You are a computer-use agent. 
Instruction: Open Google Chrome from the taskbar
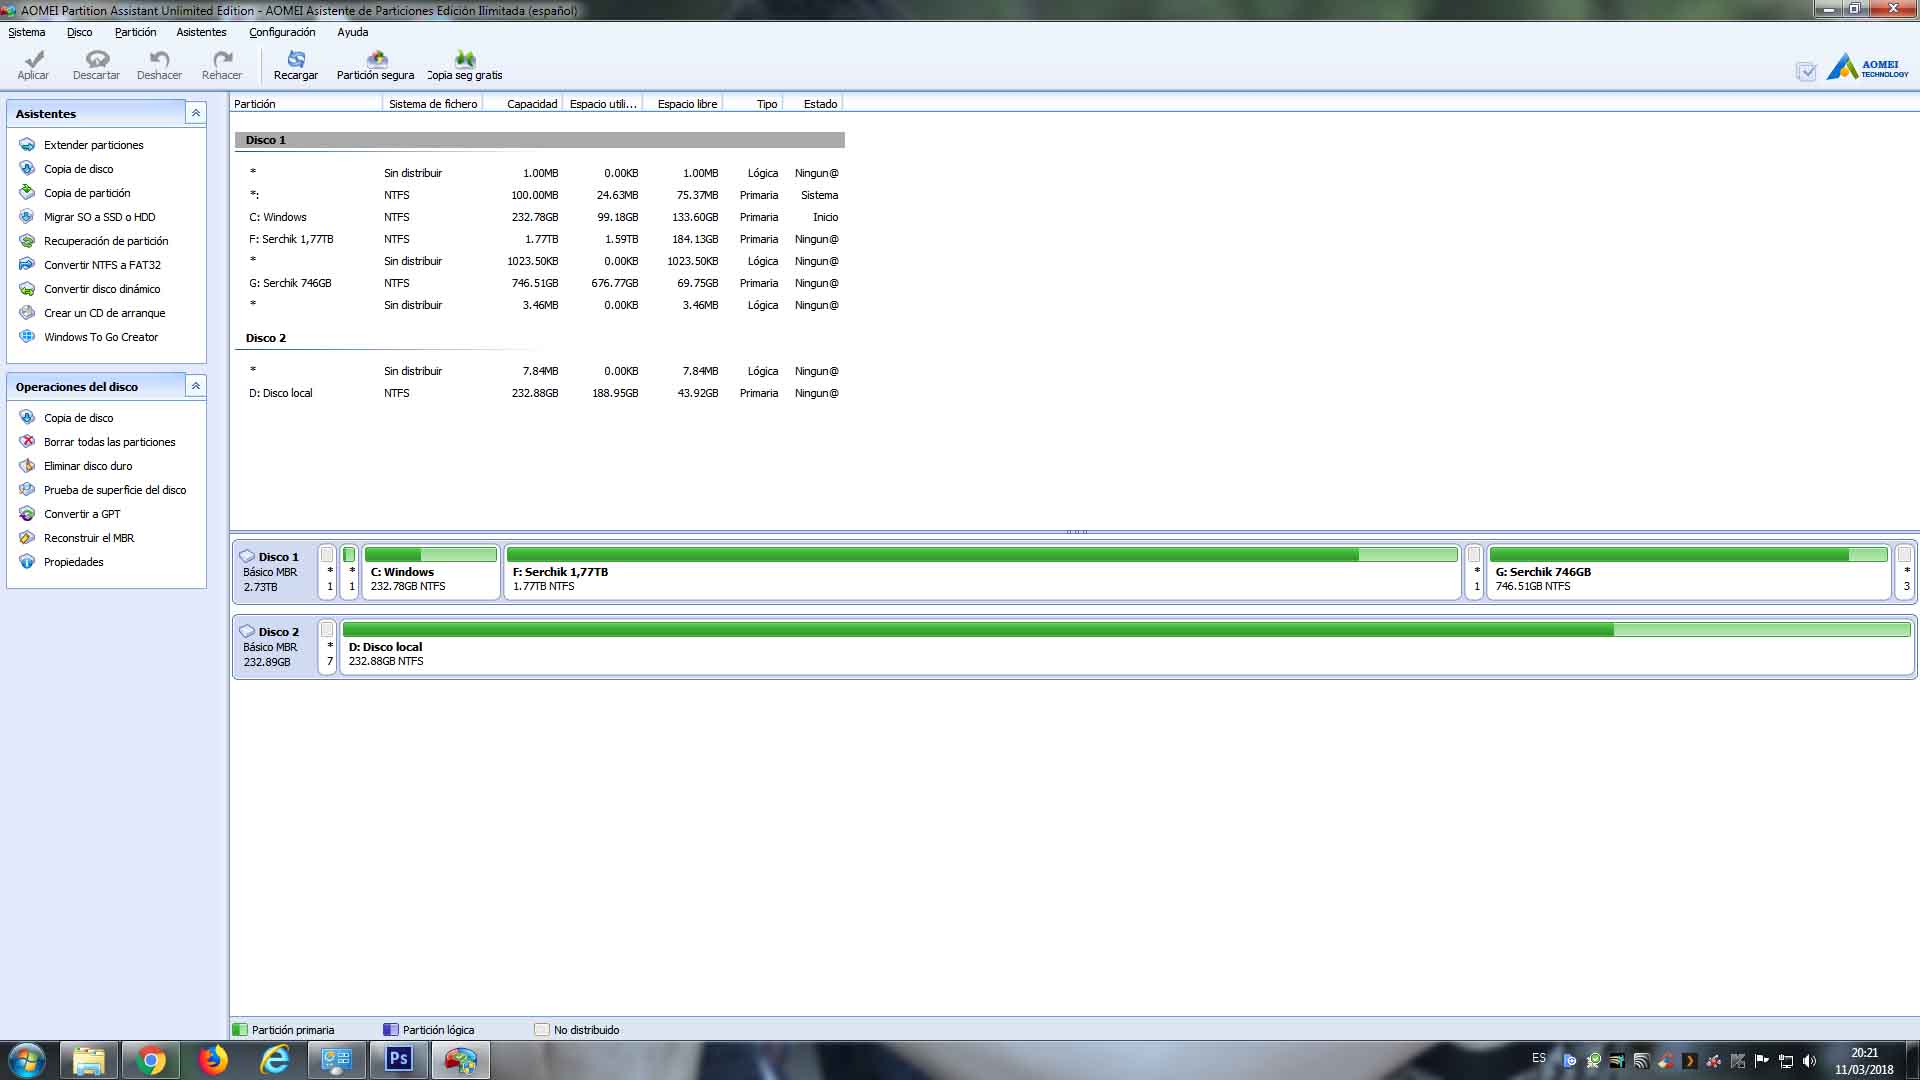click(151, 1060)
